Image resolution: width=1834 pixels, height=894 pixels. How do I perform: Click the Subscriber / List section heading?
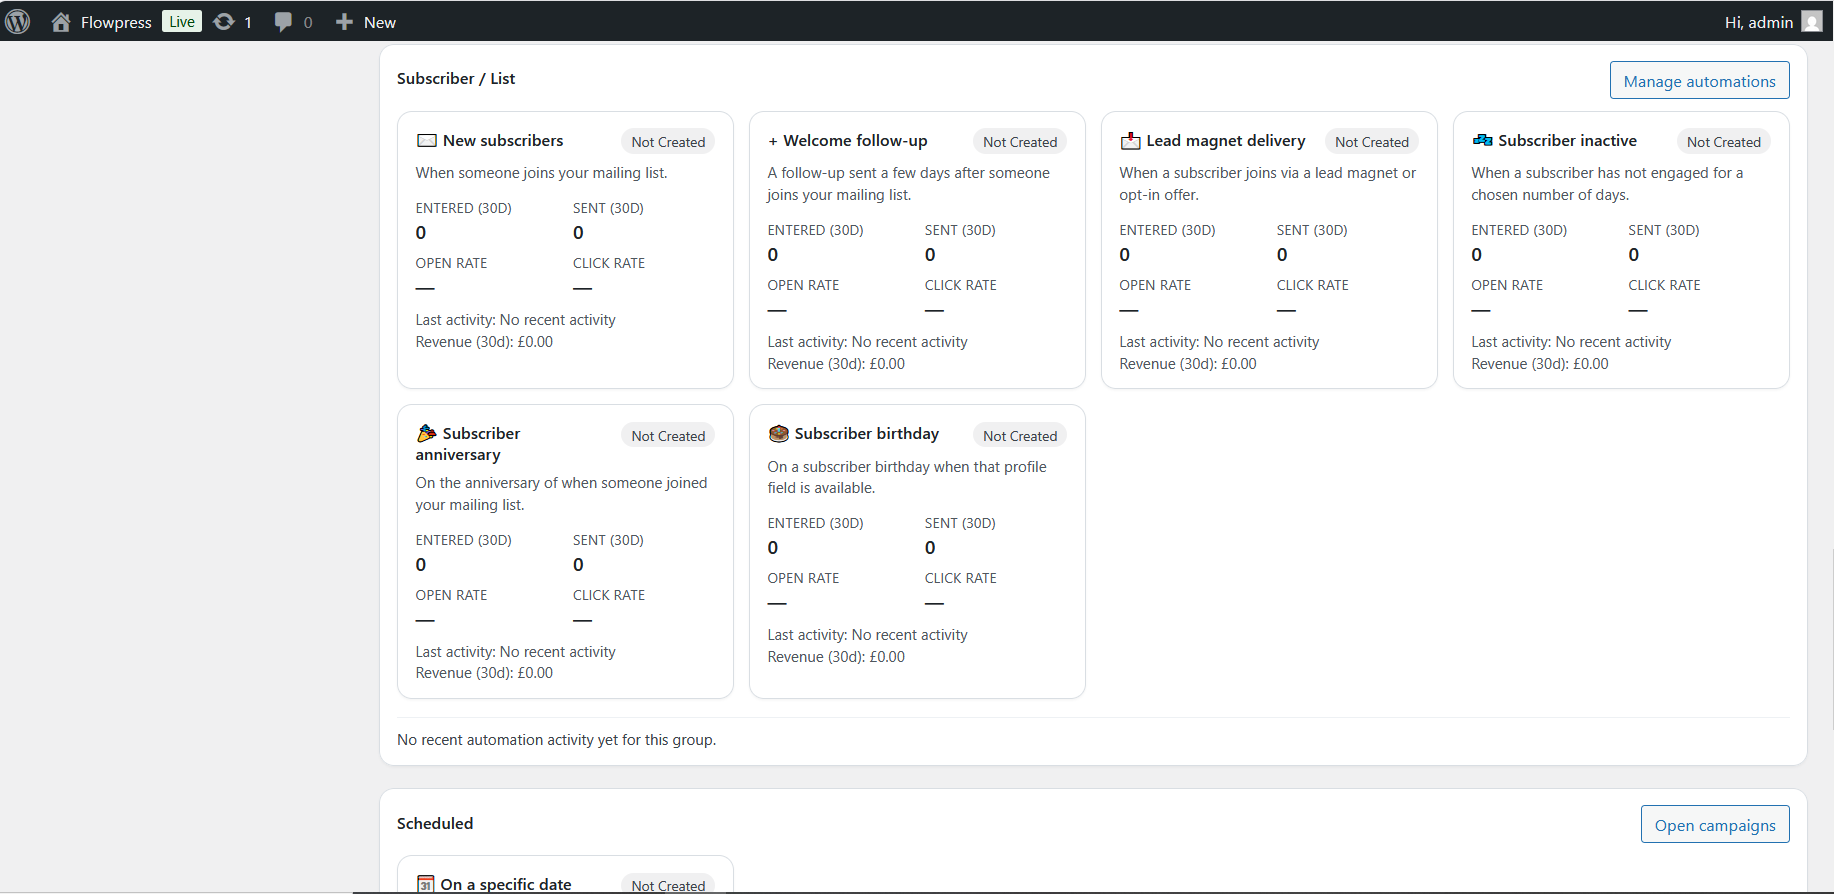tap(456, 79)
